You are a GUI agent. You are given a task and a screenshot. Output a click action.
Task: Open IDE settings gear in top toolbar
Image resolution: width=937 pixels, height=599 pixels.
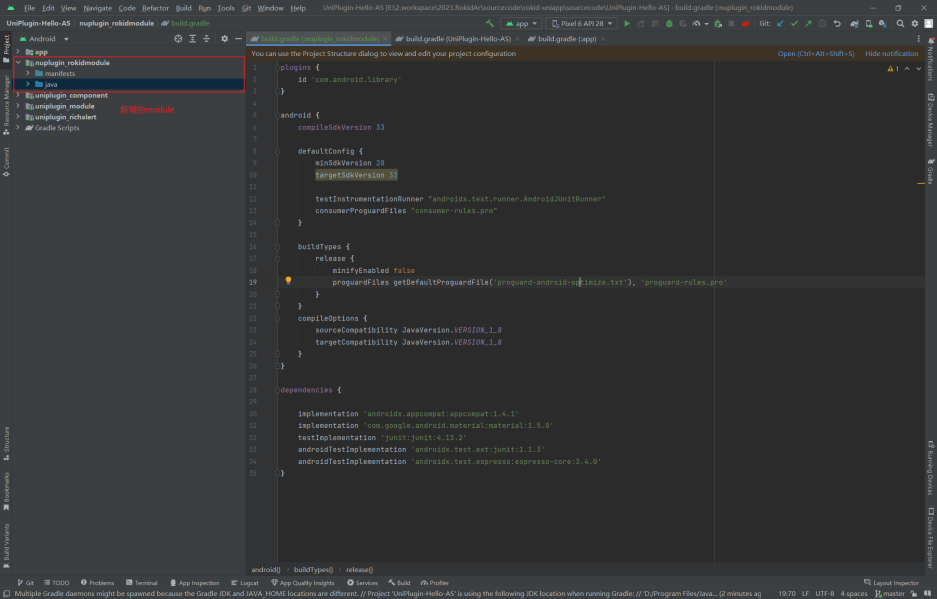point(915,23)
